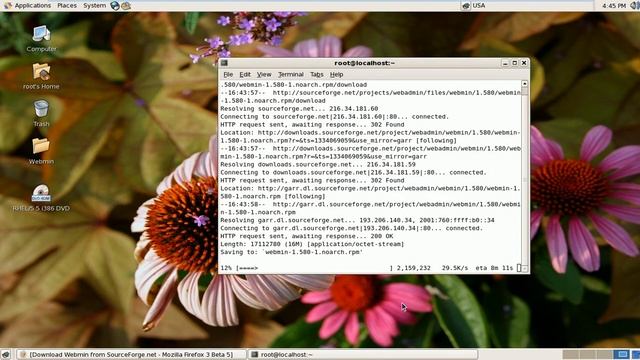
Task: Open the Terminal menu in the menu bar
Action: (291, 74)
